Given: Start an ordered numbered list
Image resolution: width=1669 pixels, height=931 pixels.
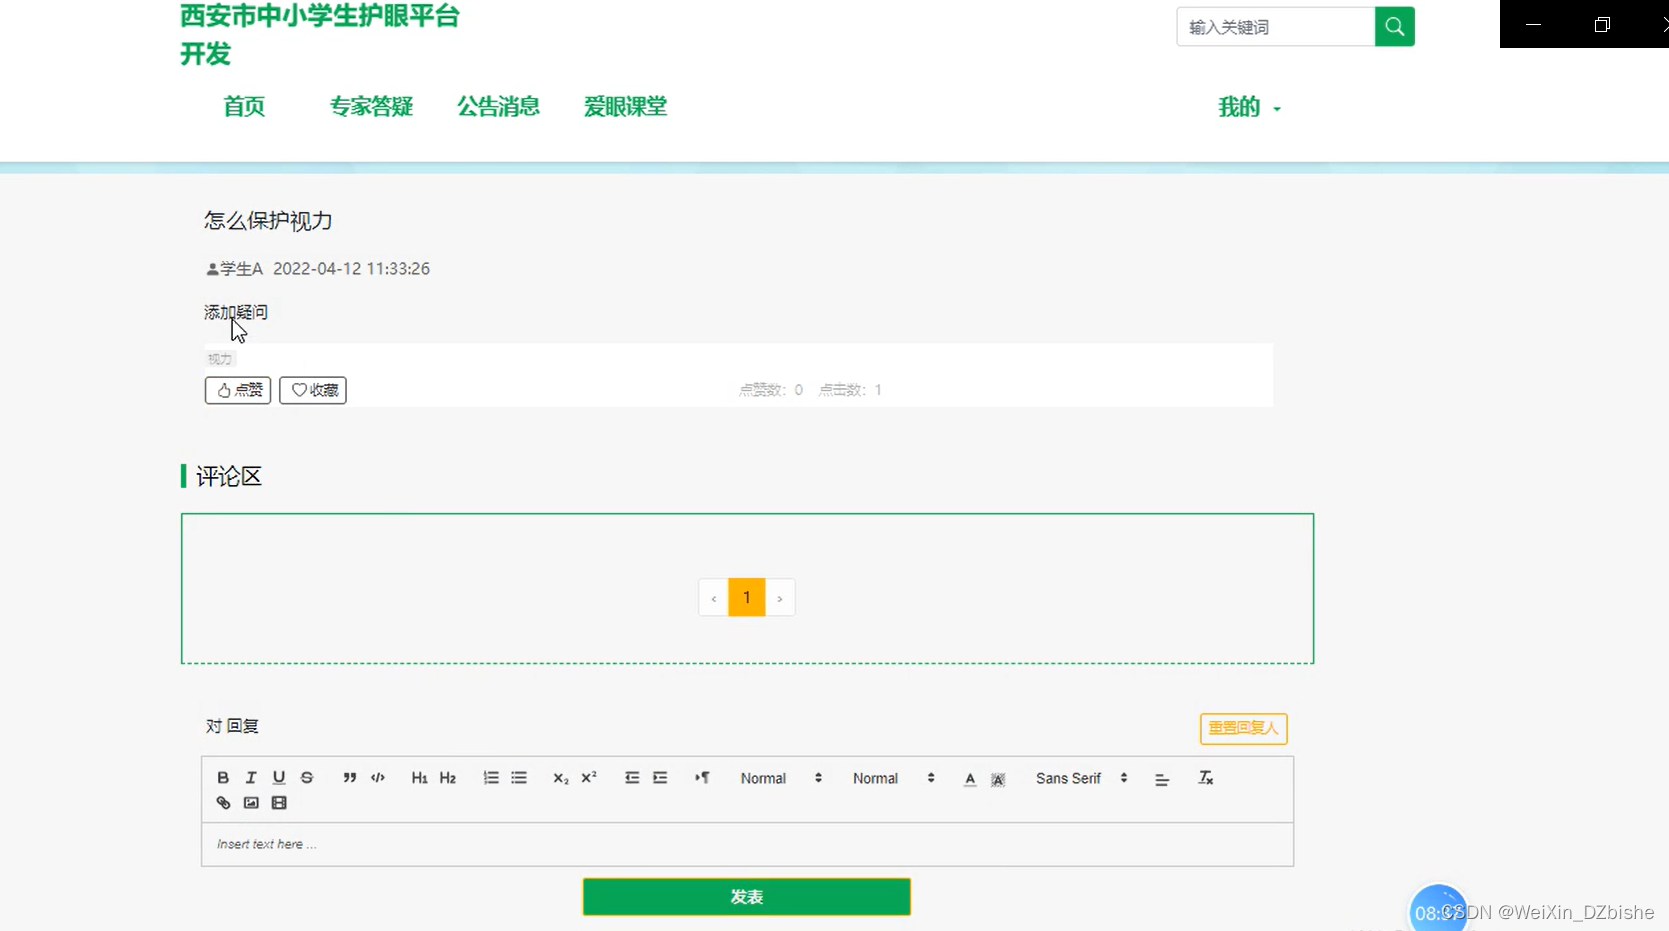Looking at the screenshot, I should point(491,778).
